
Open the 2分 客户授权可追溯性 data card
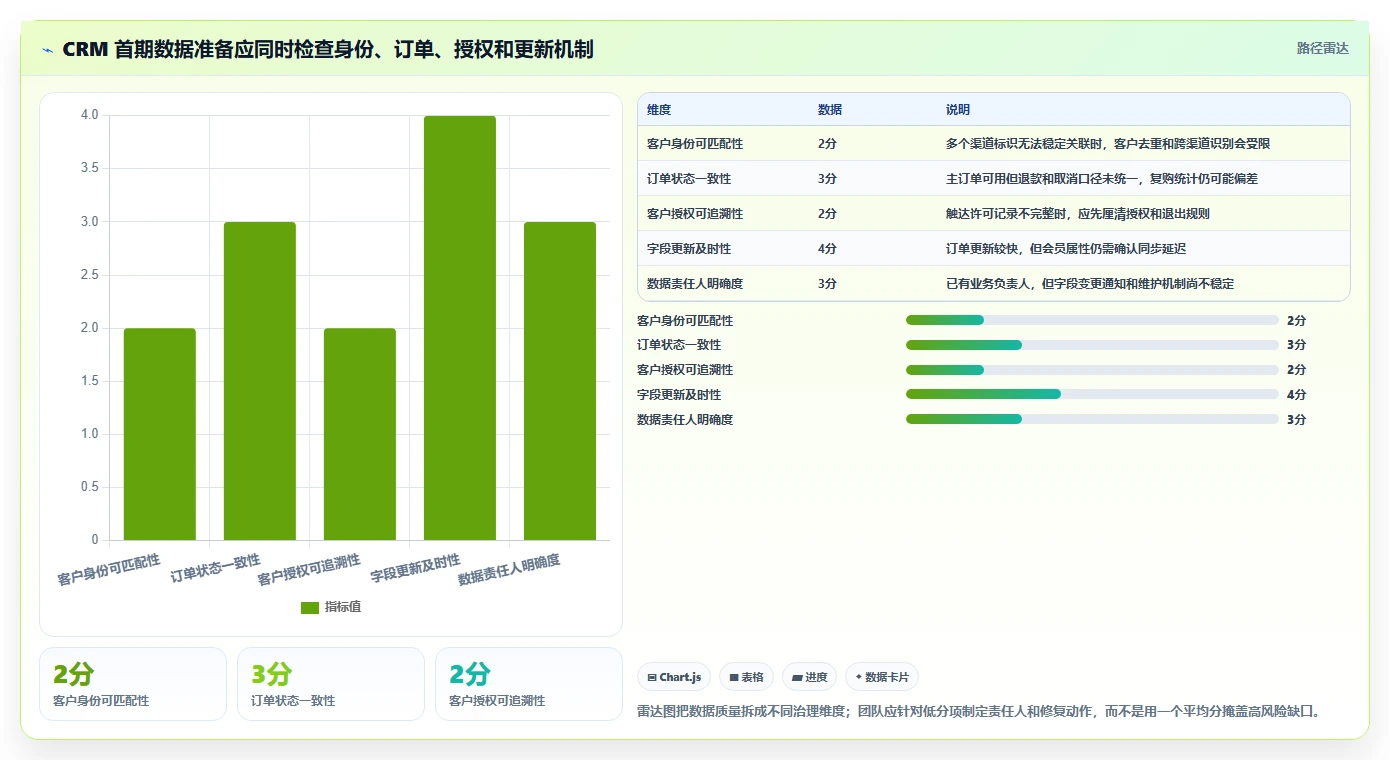click(529, 684)
